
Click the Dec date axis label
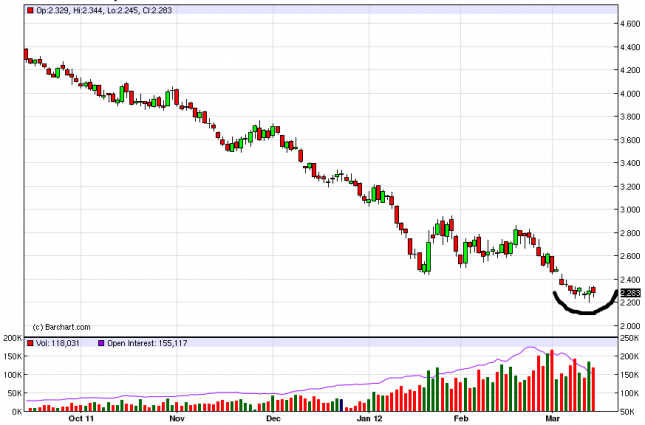tap(272, 418)
